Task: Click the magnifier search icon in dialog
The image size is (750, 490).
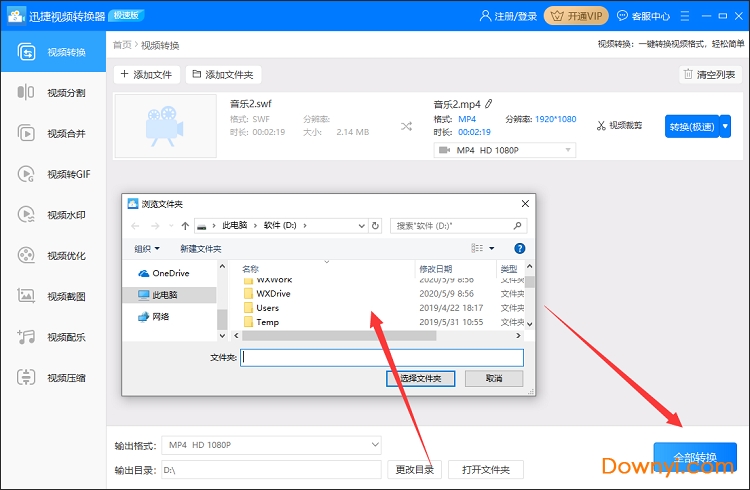Action: 518,225
